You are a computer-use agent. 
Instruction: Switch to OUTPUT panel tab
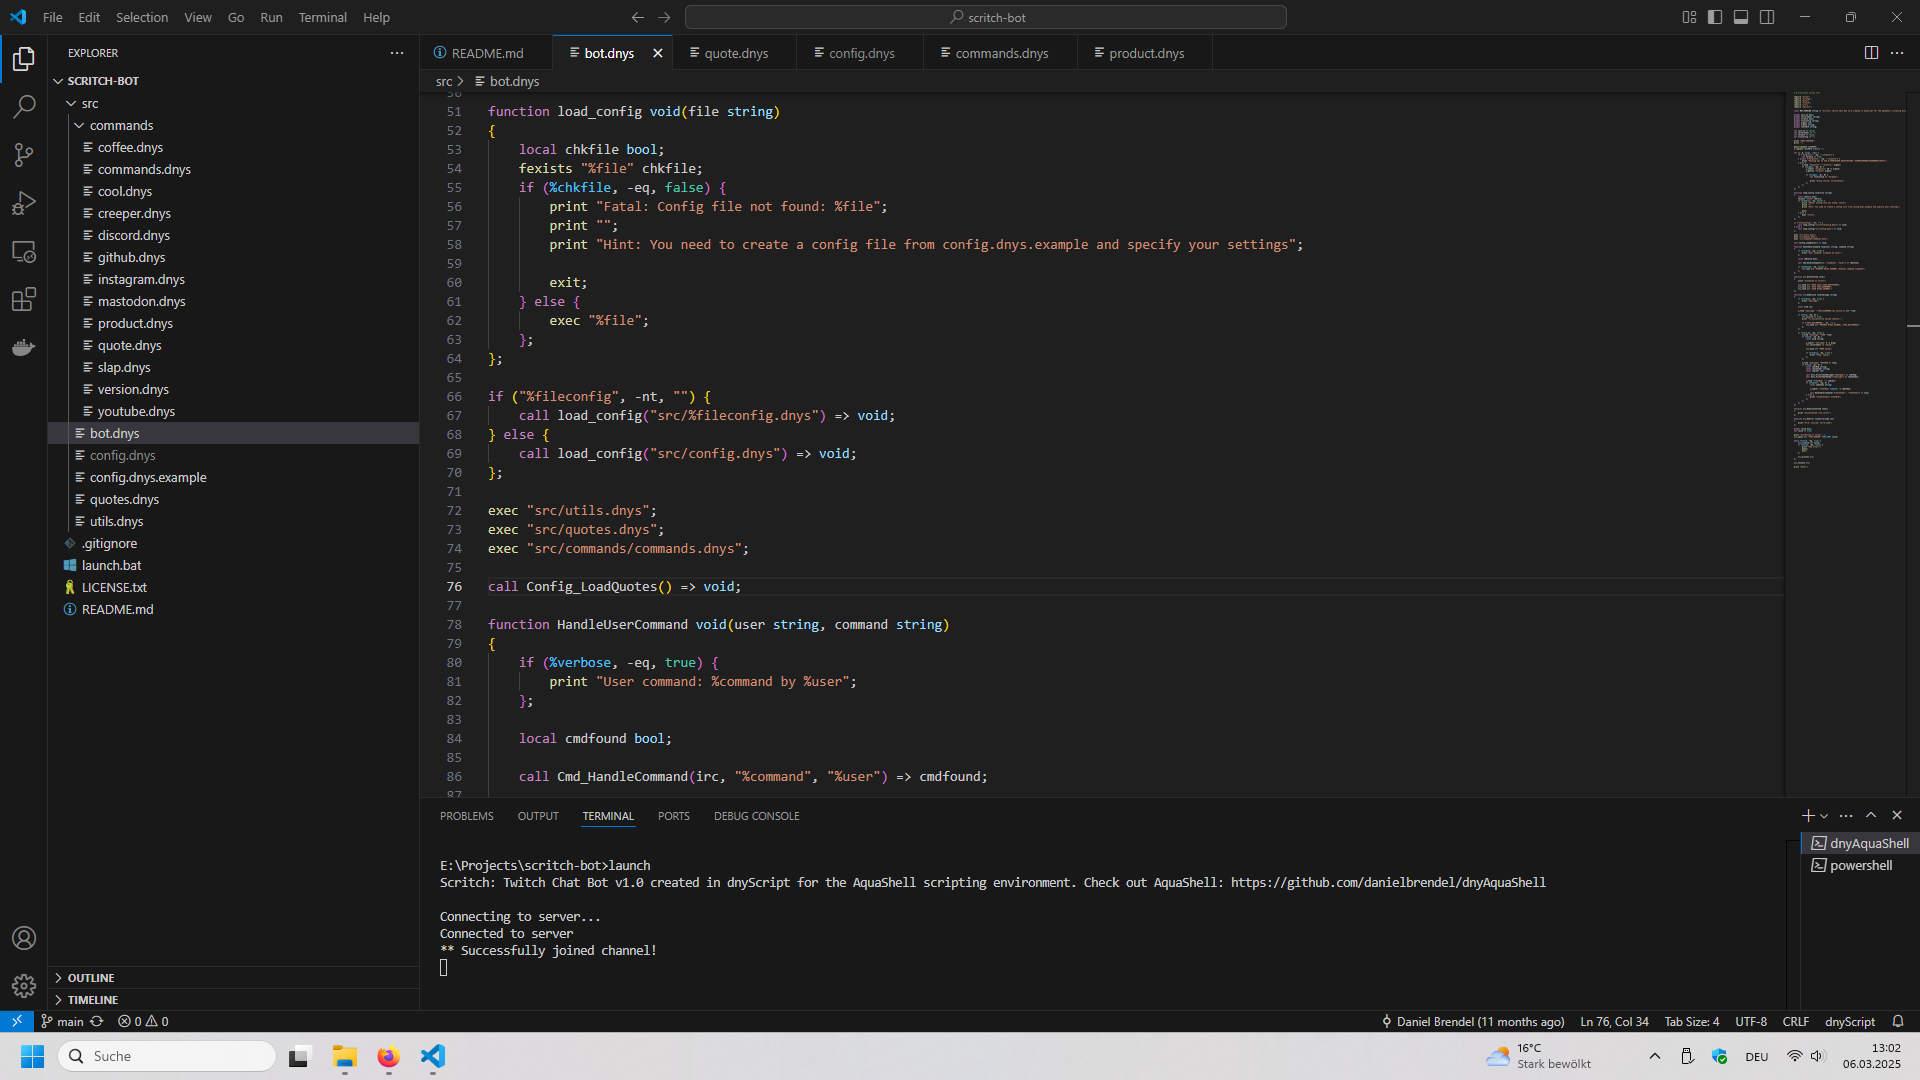pyautogui.click(x=538, y=816)
